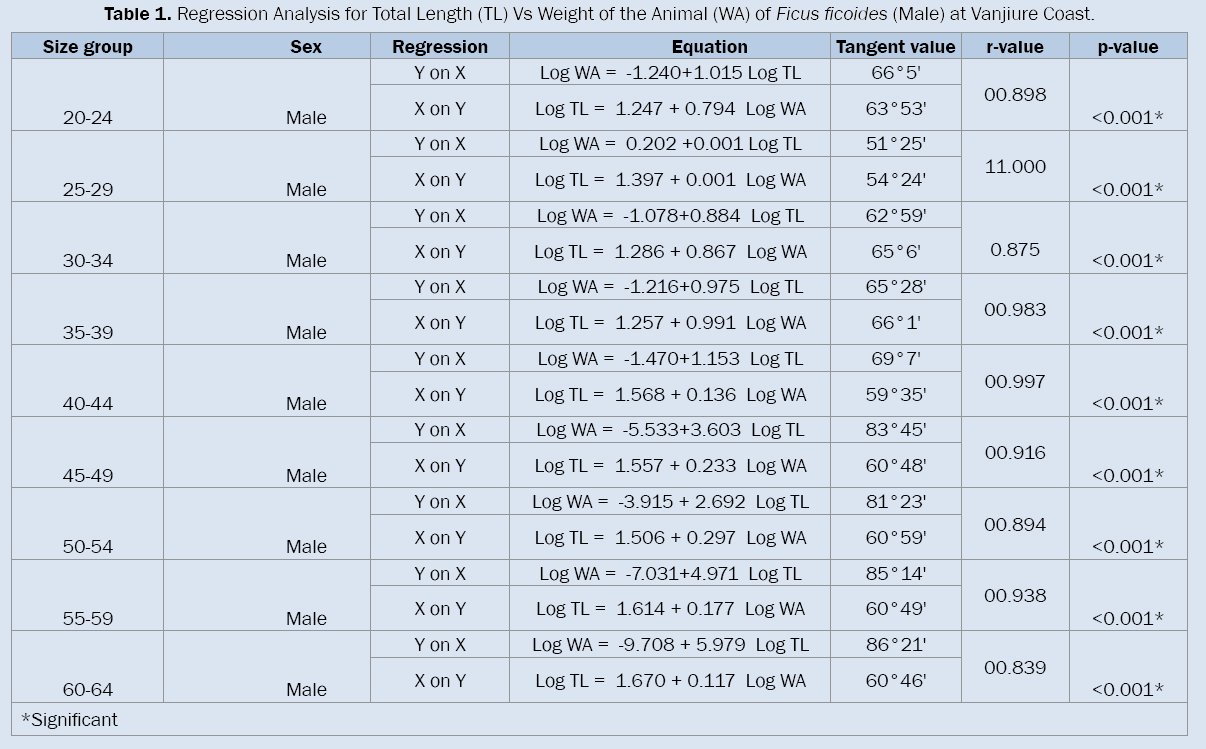This screenshot has width=1206, height=749.
Task: Select equation Log TL = 1.670 + 0.117 Log WA
Action: click(669, 681)
